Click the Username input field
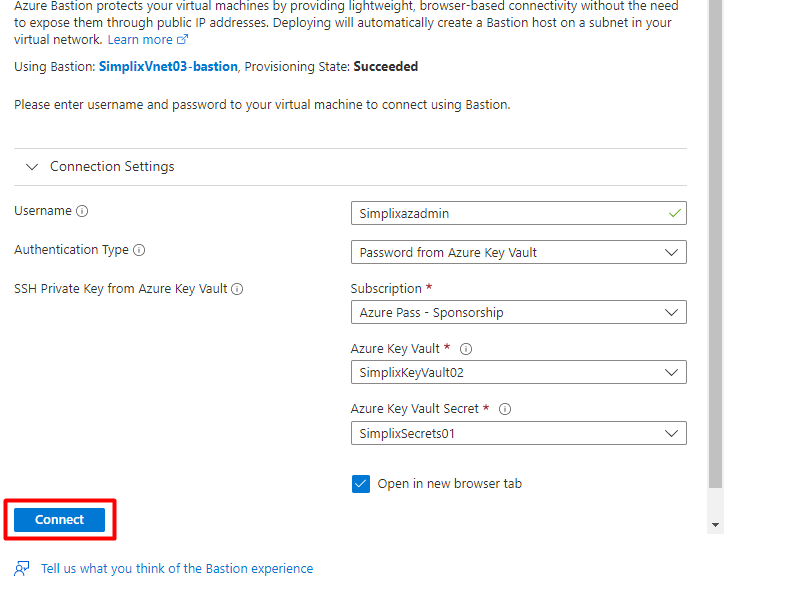The image size is (802, 590). click(x=510, y=213)
